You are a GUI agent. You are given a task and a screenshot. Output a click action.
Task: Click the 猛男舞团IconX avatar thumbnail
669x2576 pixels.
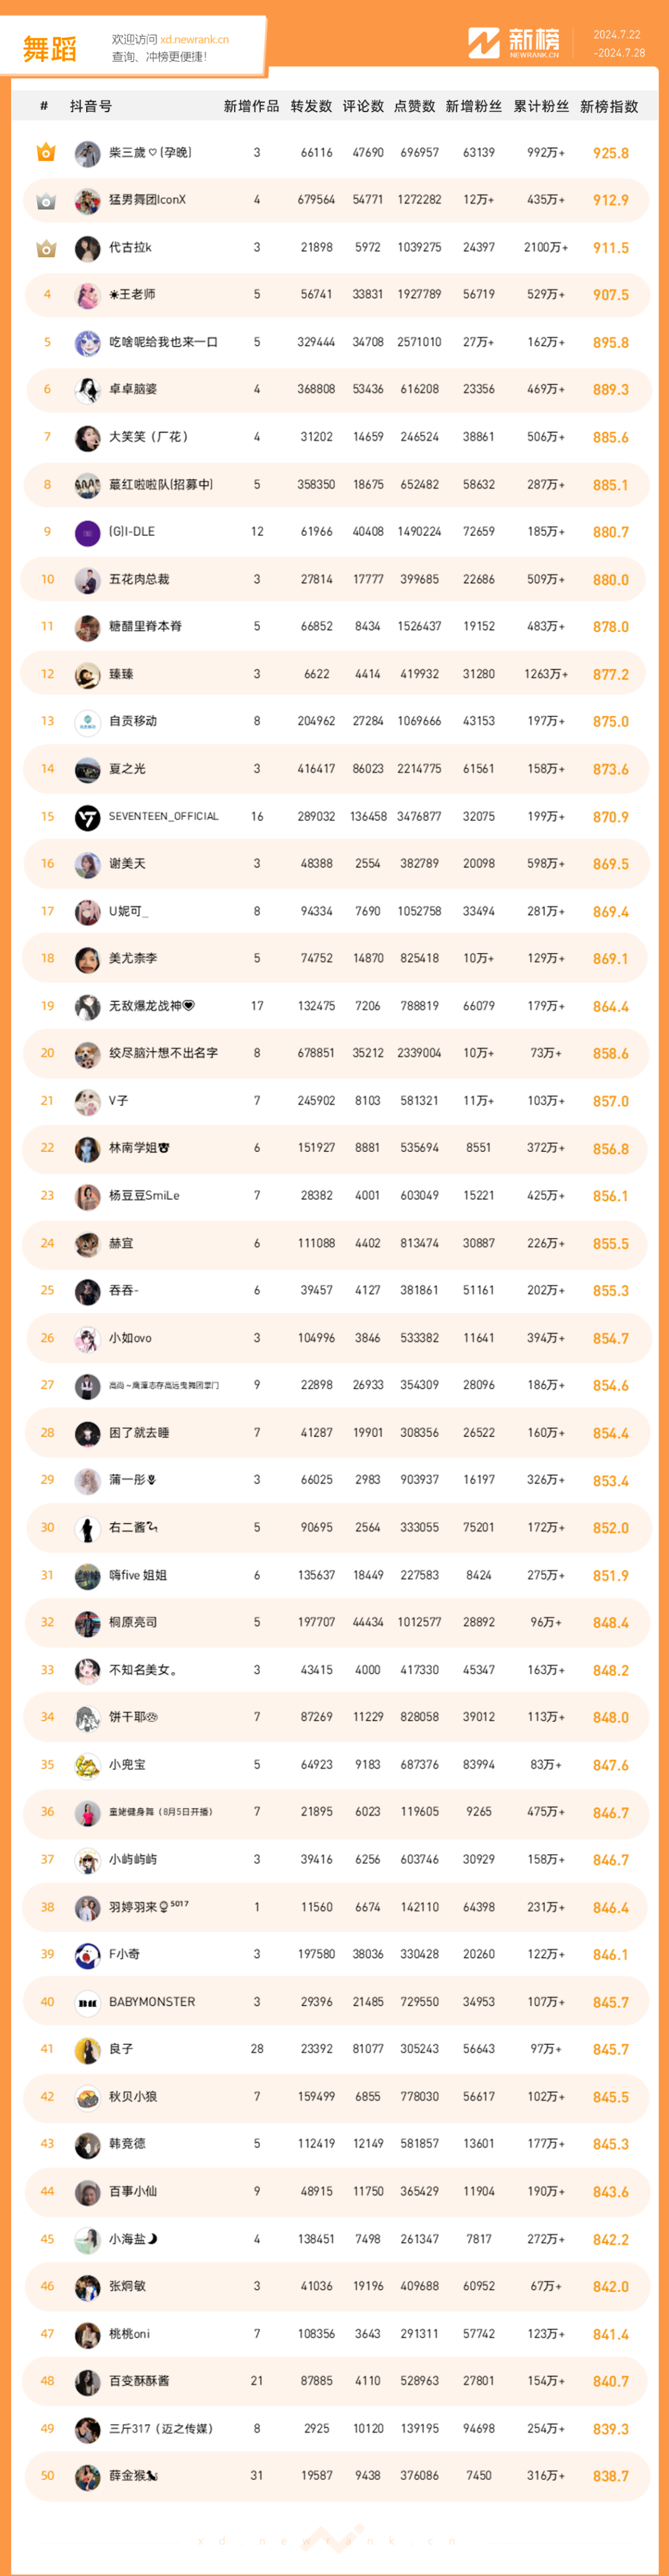point(88,201)
